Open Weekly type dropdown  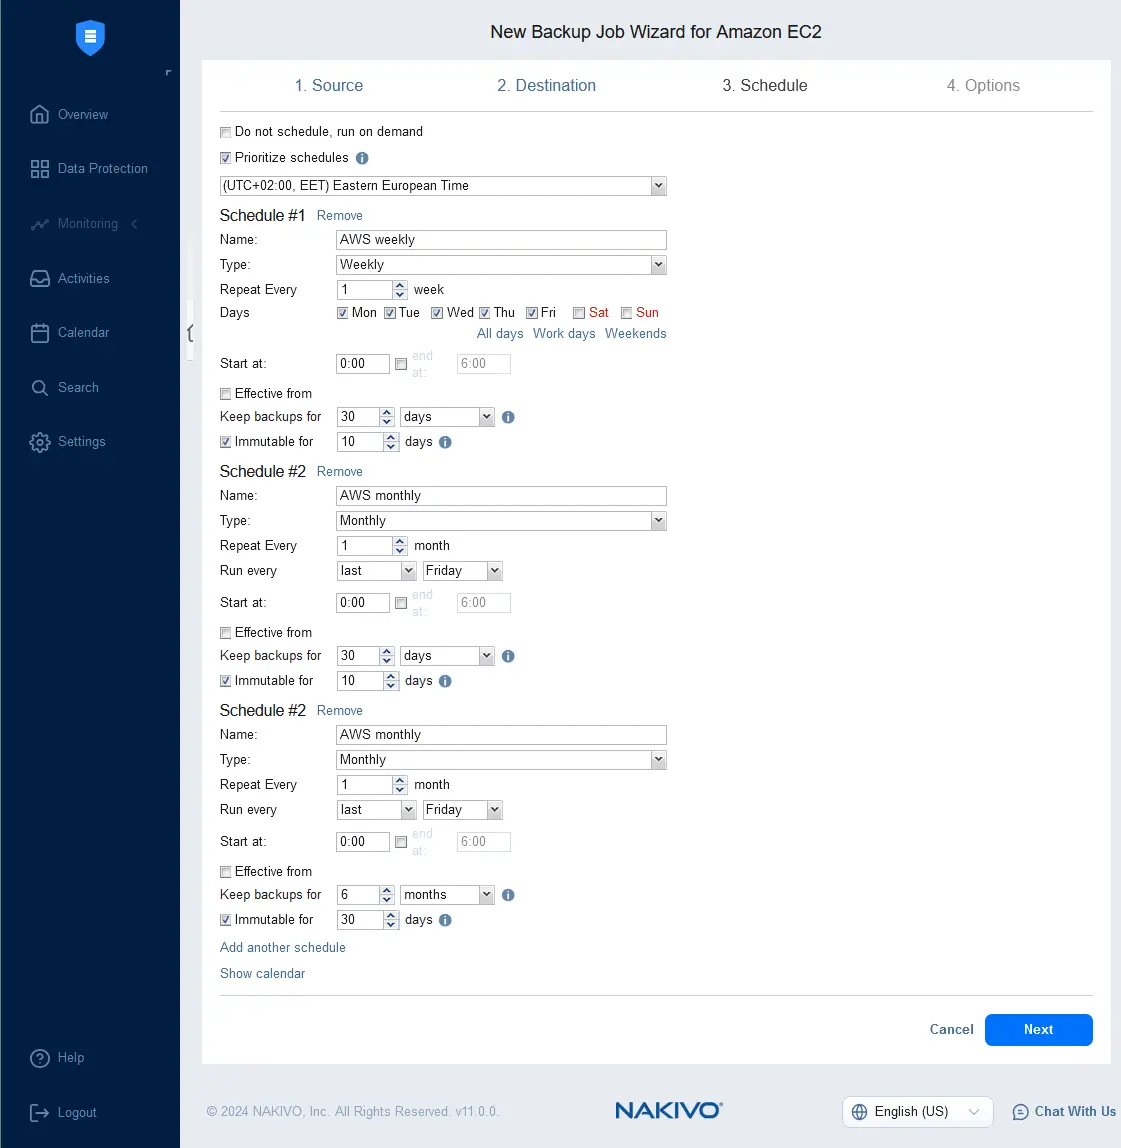(501, 265)
